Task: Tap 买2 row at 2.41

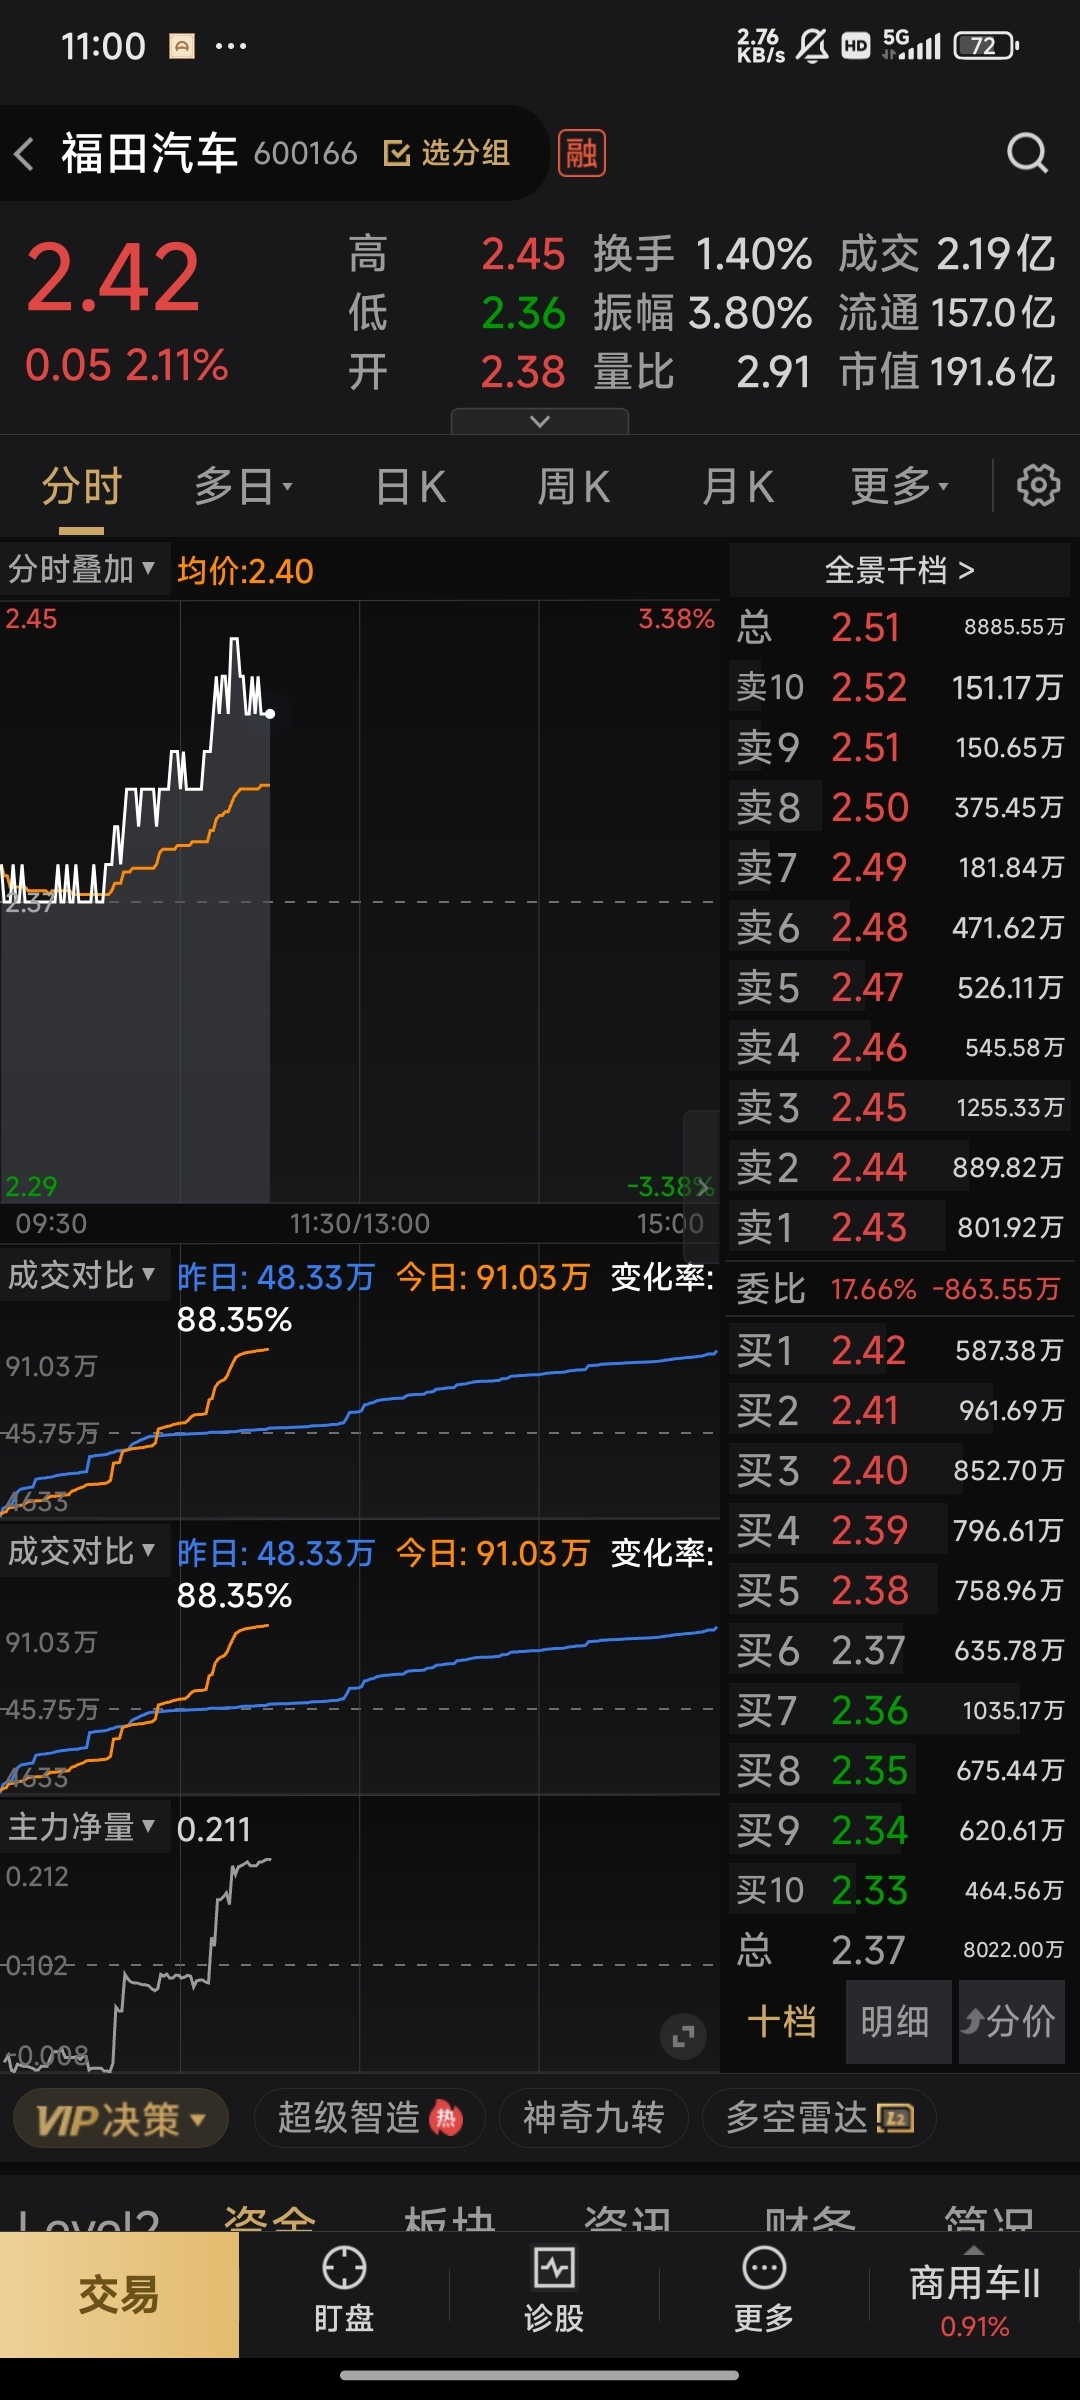Action: (x=900, y=1410)
